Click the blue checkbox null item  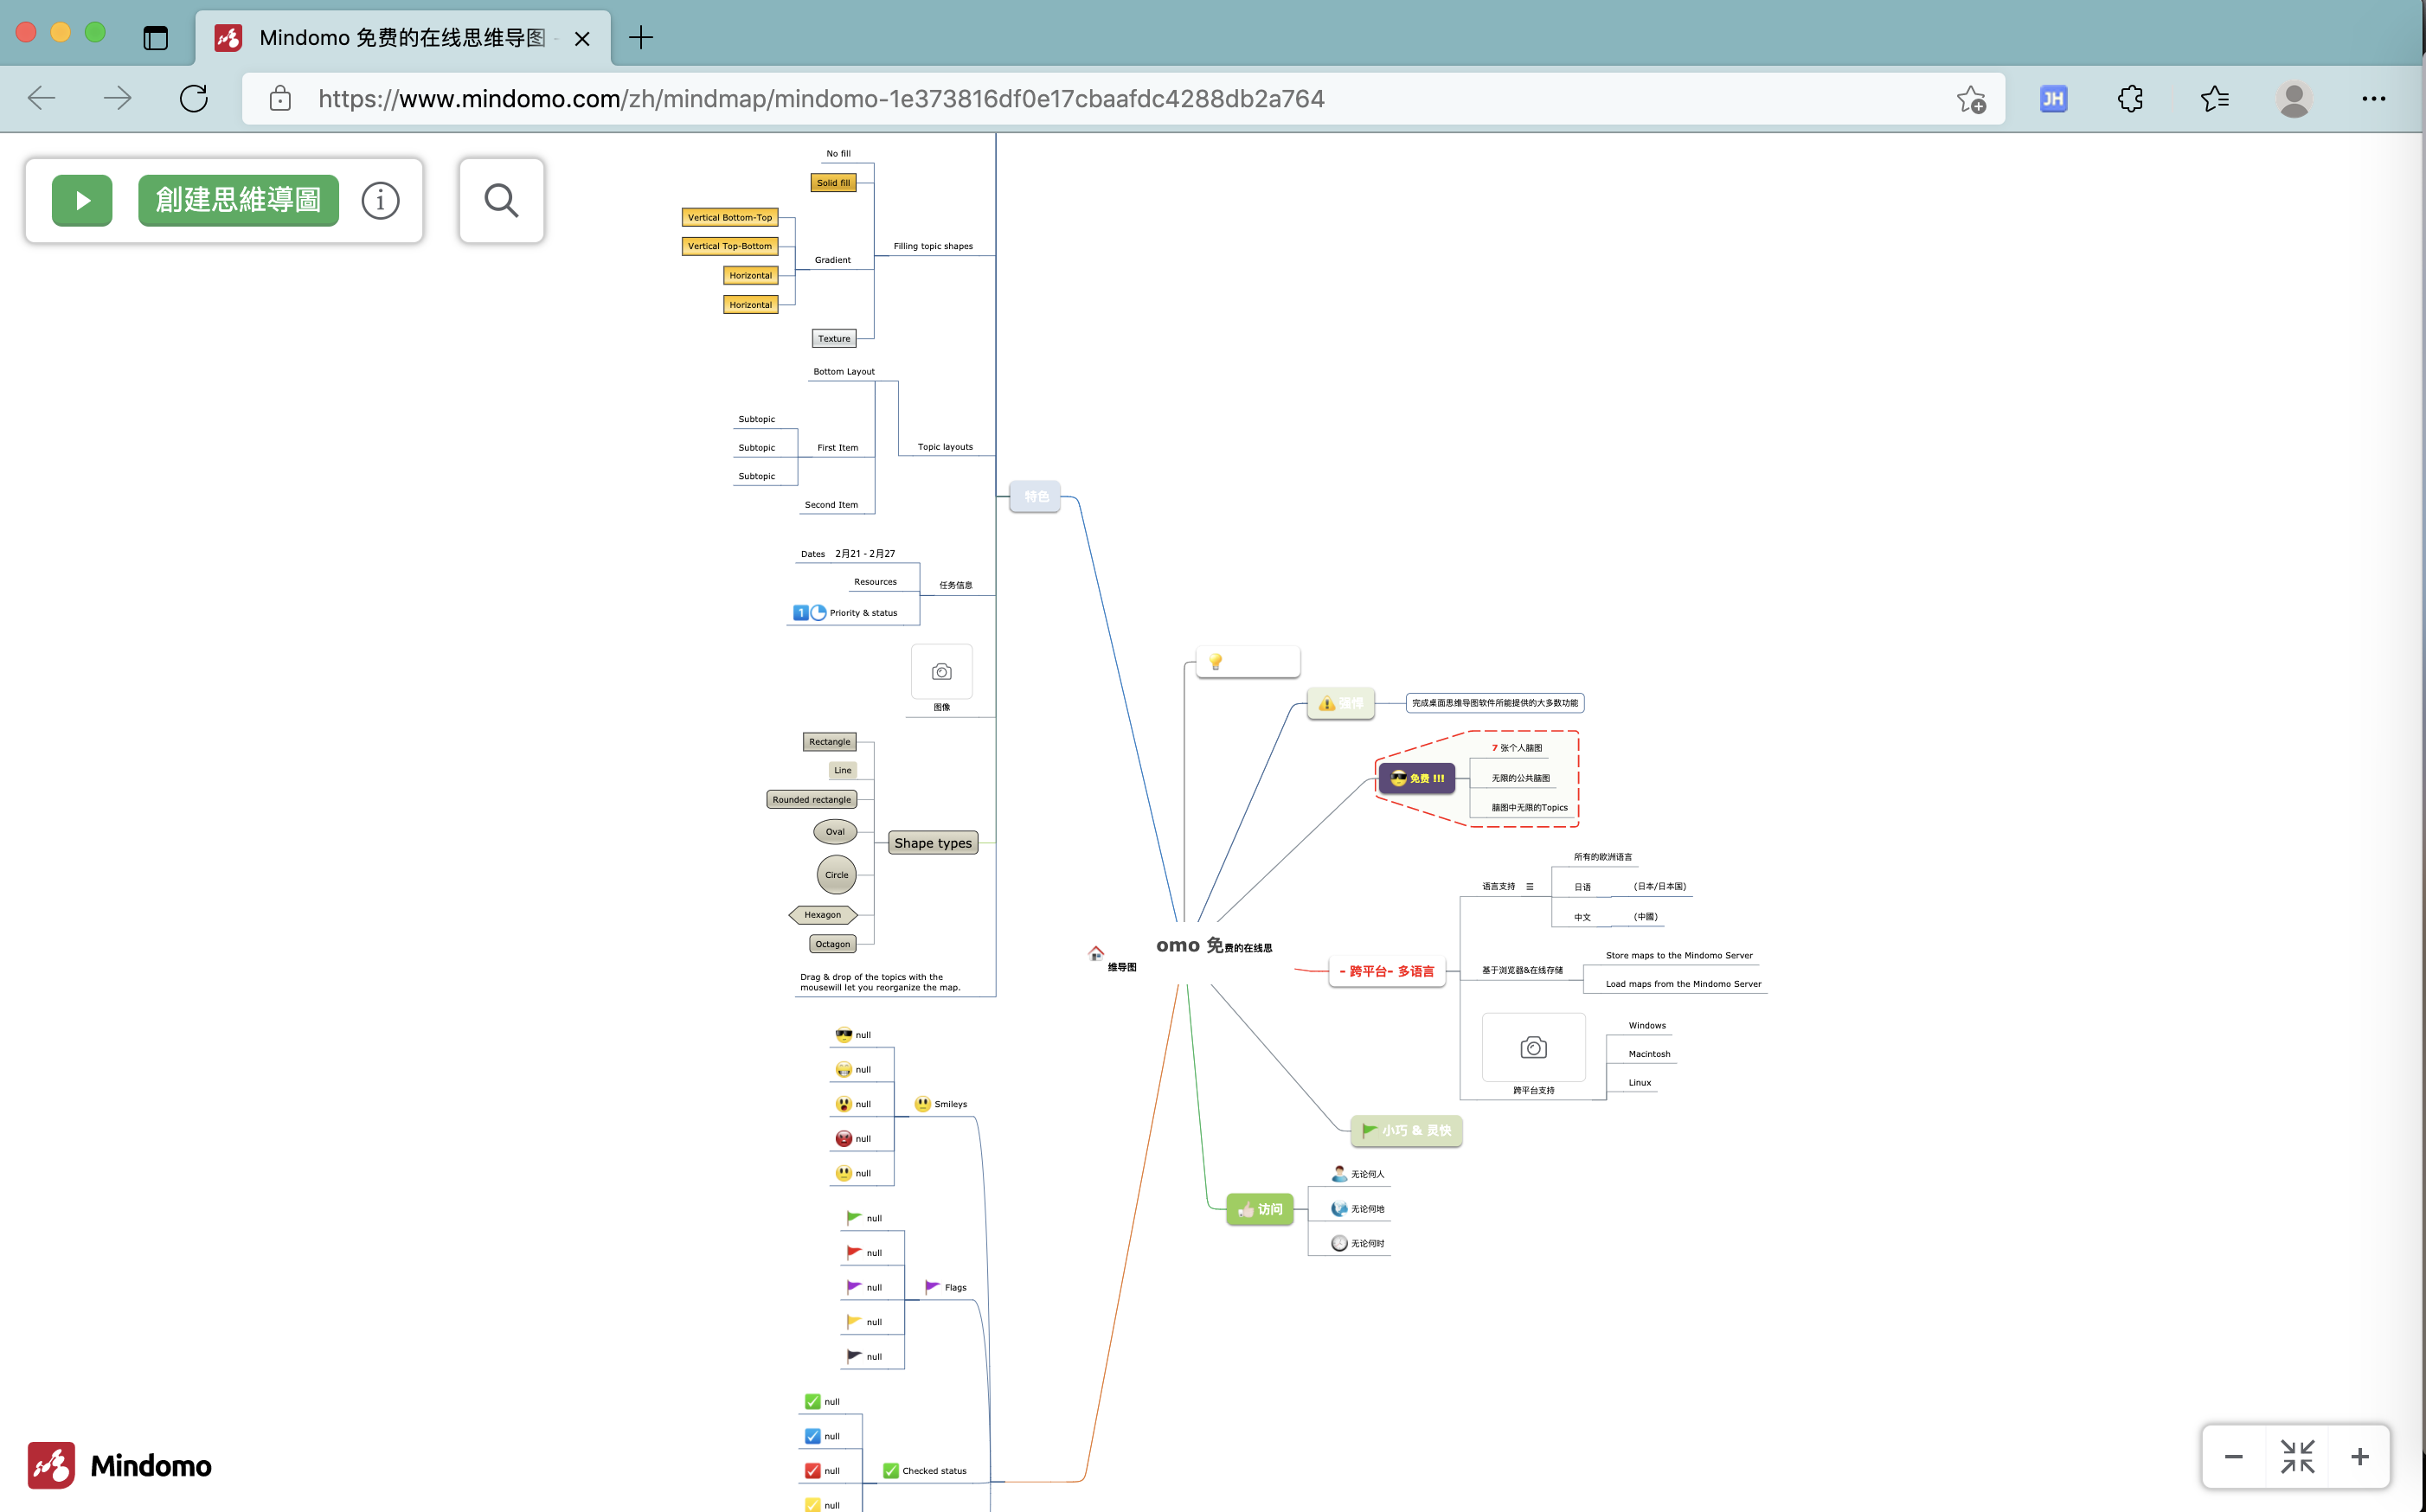[x=822, y=1436]
